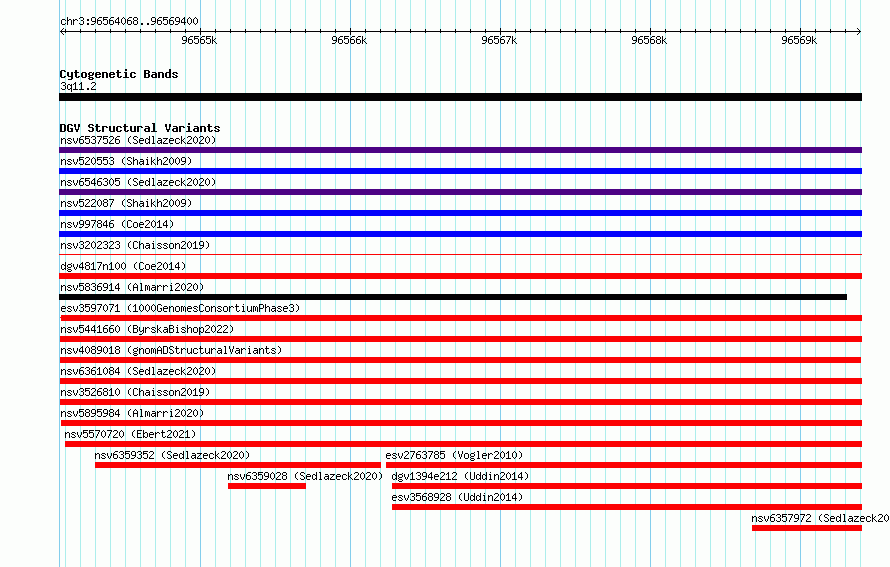The height and width of the screenshot is (567, 890).
Task: Select the red bar under nsv4089018
Action: [x=460, y=360]
